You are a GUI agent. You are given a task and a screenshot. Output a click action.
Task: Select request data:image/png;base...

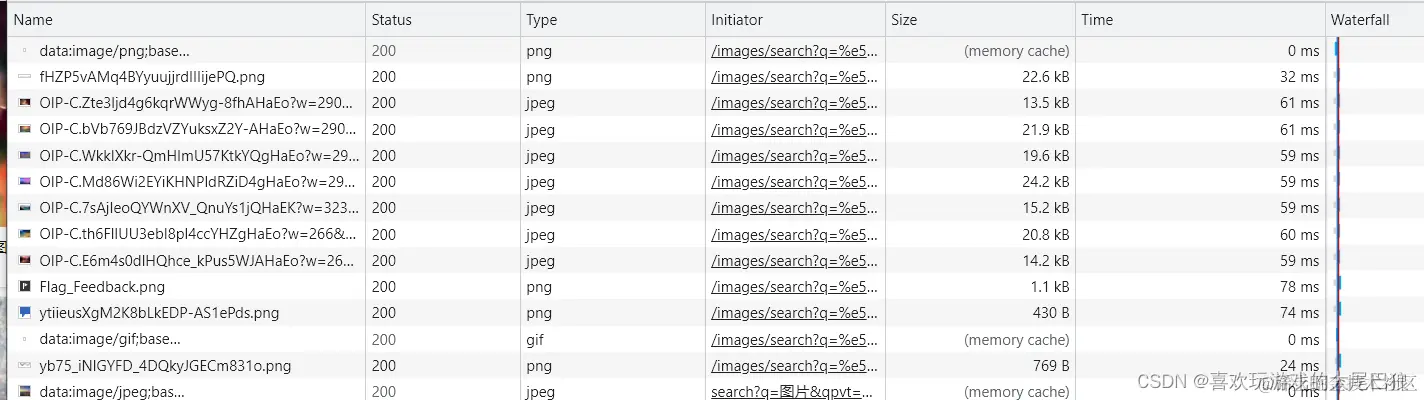(114, 50)
